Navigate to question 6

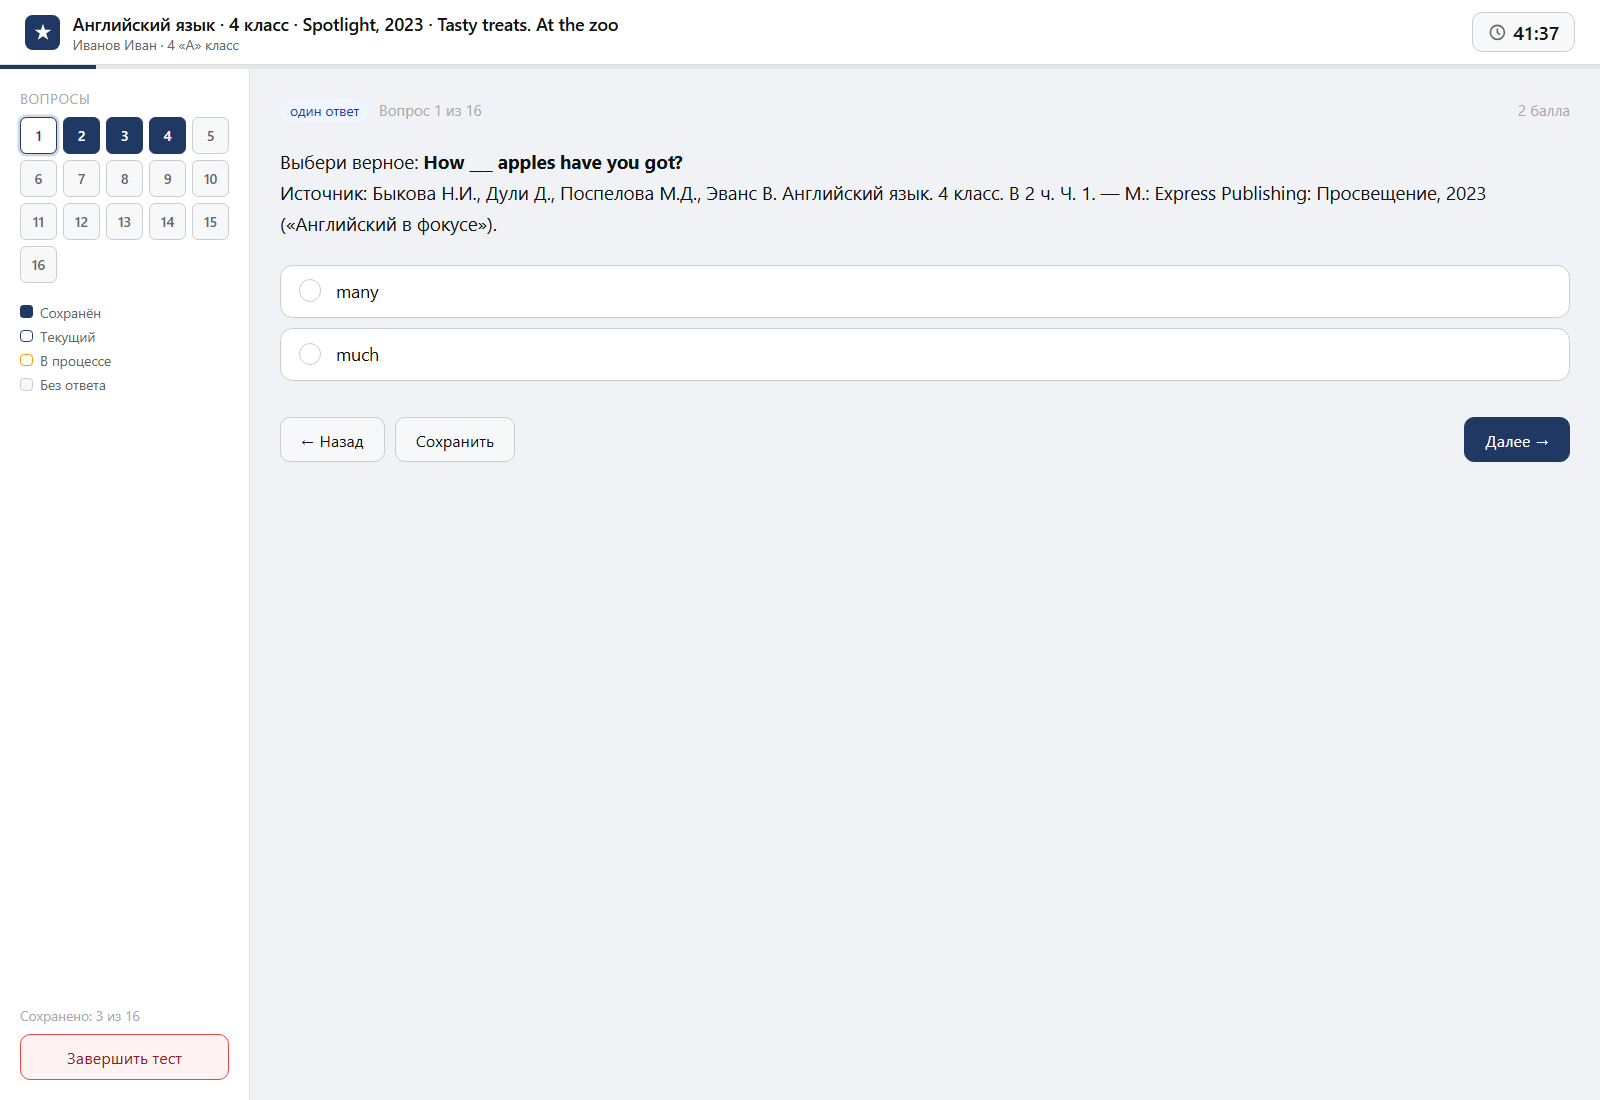(38, 179)
